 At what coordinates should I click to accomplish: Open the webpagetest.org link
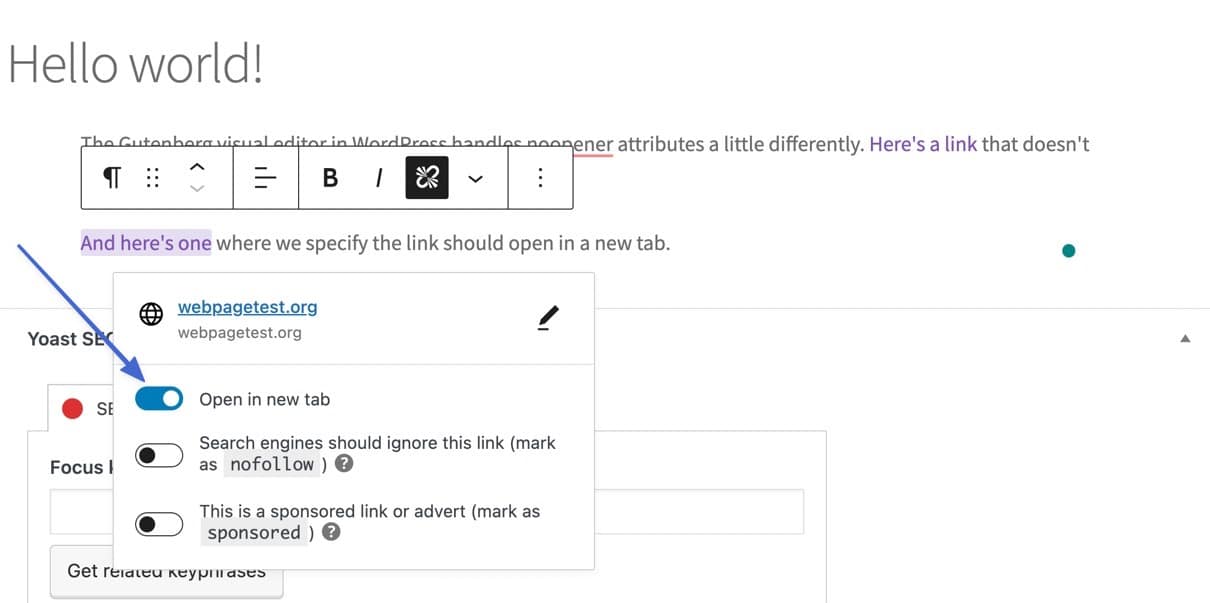247,307
